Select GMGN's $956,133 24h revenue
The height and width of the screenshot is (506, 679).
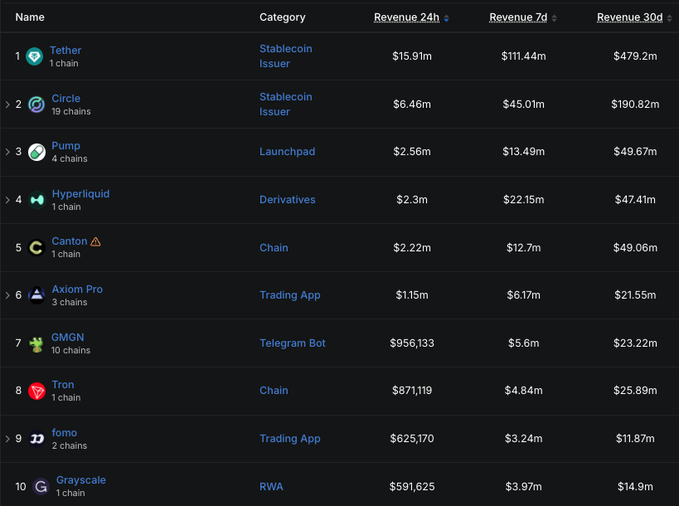click(412, 343)
